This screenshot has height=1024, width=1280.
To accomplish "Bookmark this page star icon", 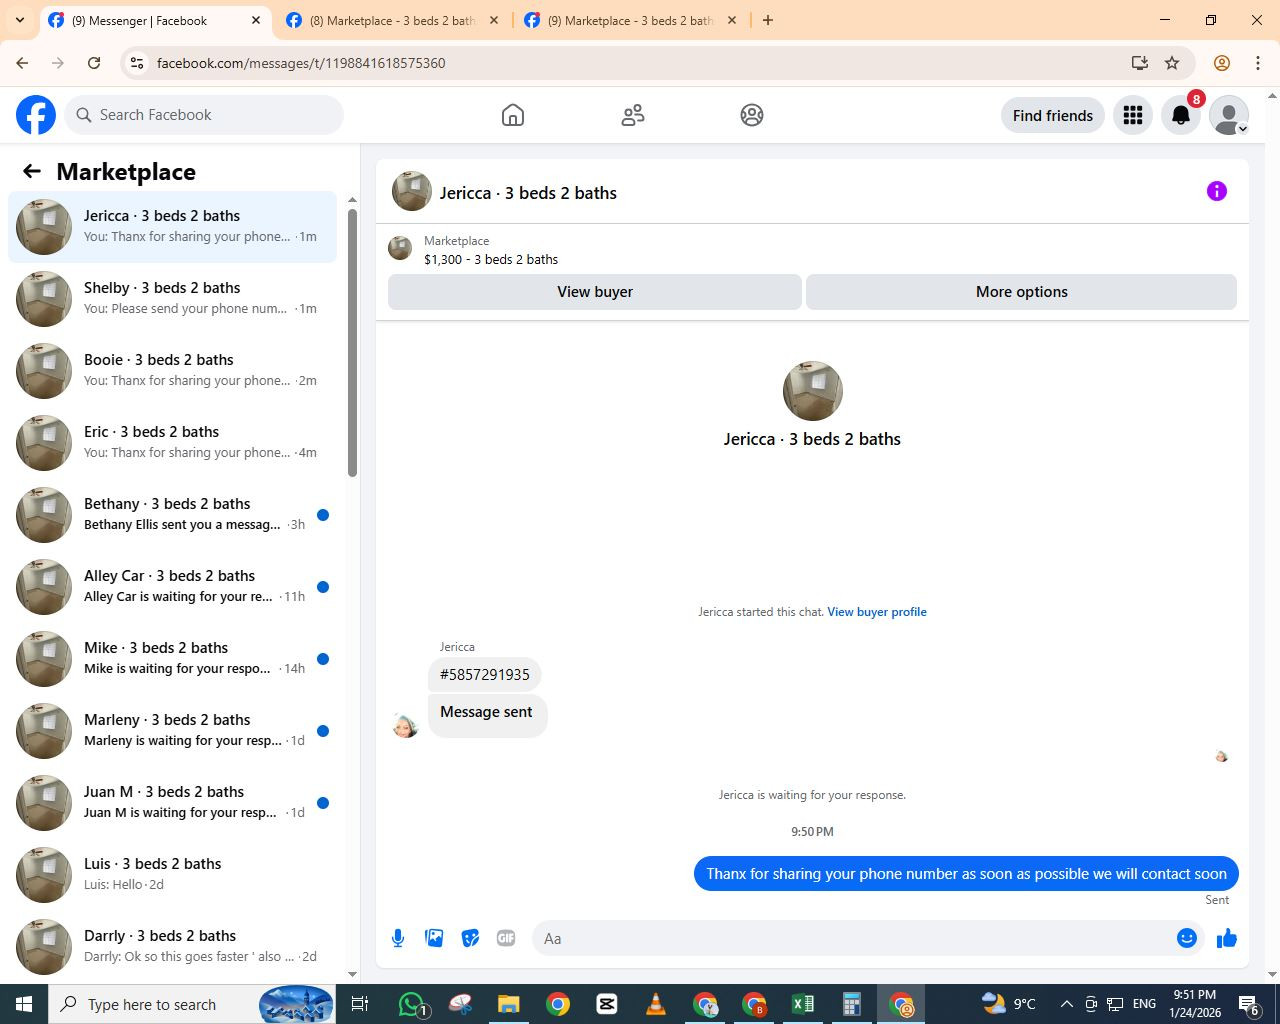I will 1172,63.
